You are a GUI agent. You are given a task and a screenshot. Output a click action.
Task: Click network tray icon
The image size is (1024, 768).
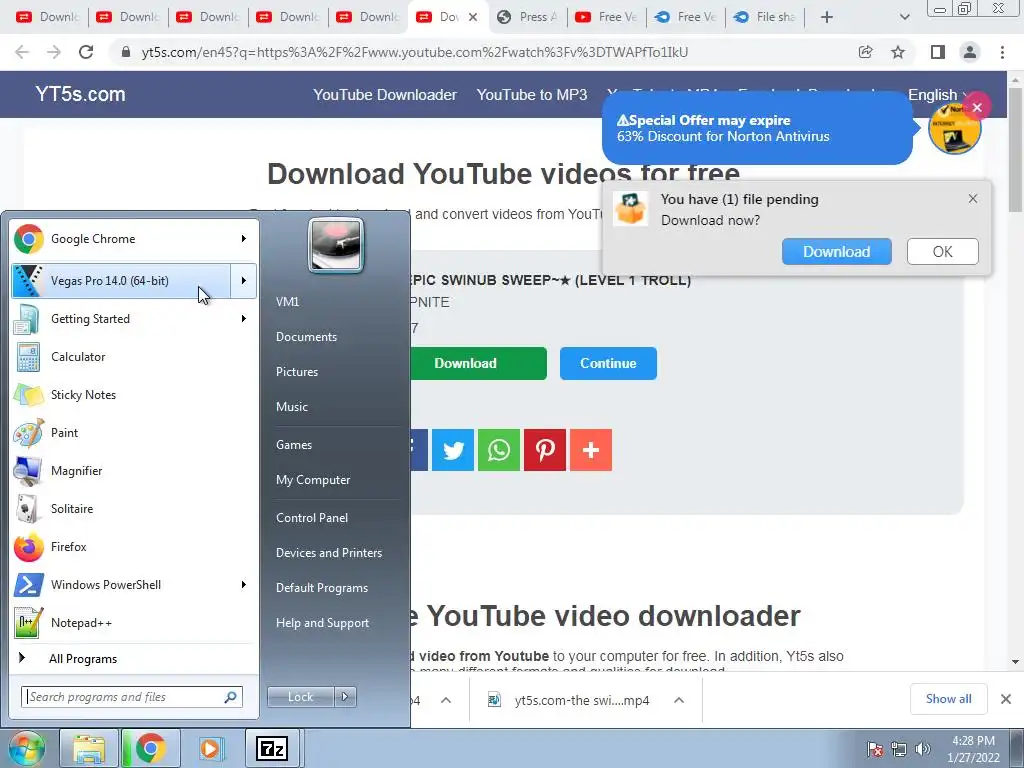[899, 749]
